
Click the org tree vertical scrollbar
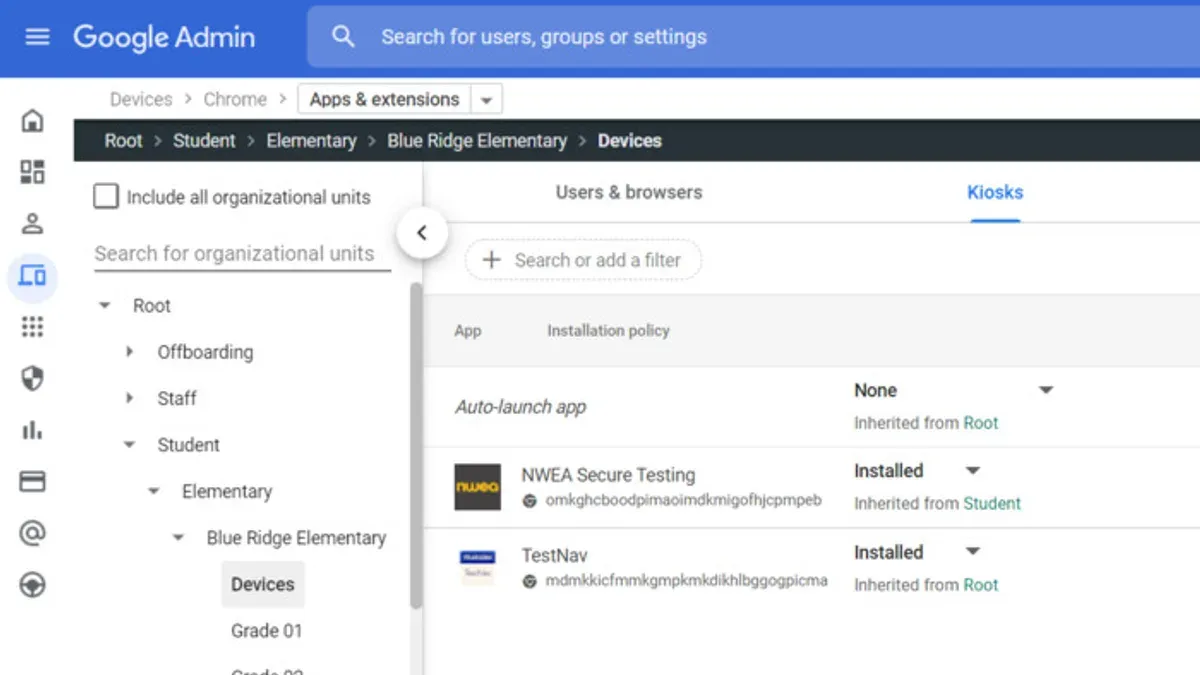pyautogui.click(x=416, y=445)
